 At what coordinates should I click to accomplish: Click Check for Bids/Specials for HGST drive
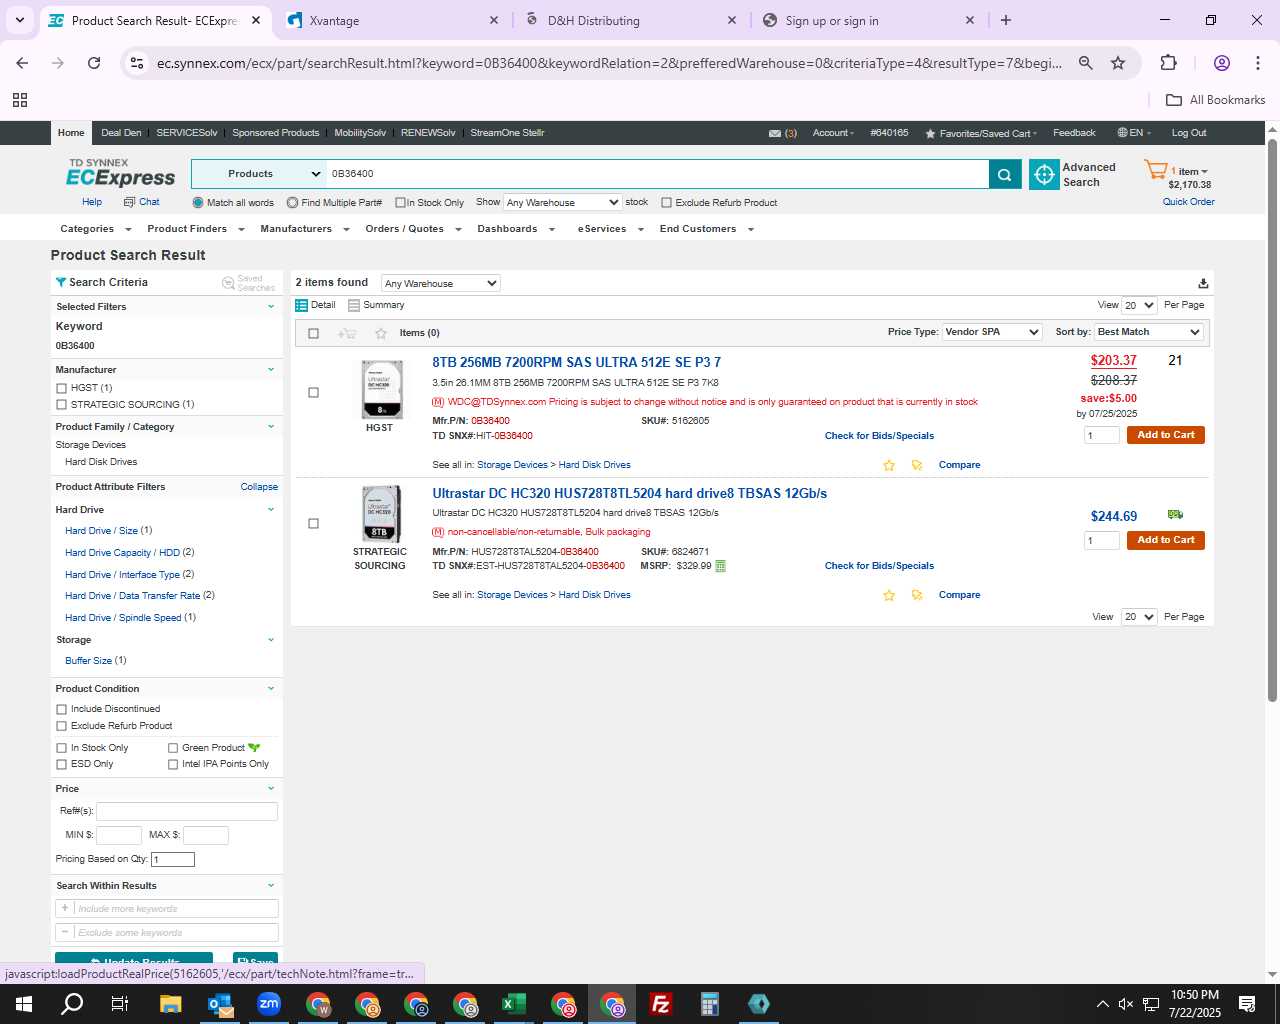879,436
